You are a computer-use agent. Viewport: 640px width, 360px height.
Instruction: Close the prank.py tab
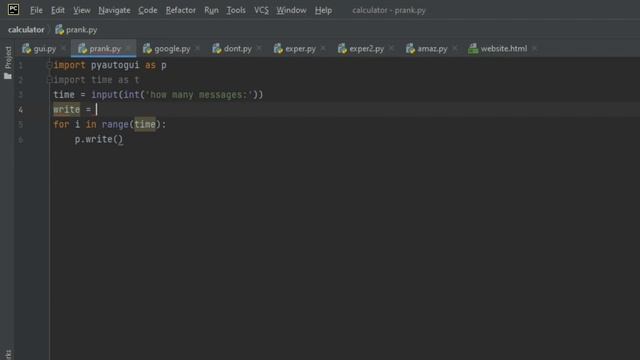pyautogui.click(x=128, y=49)
